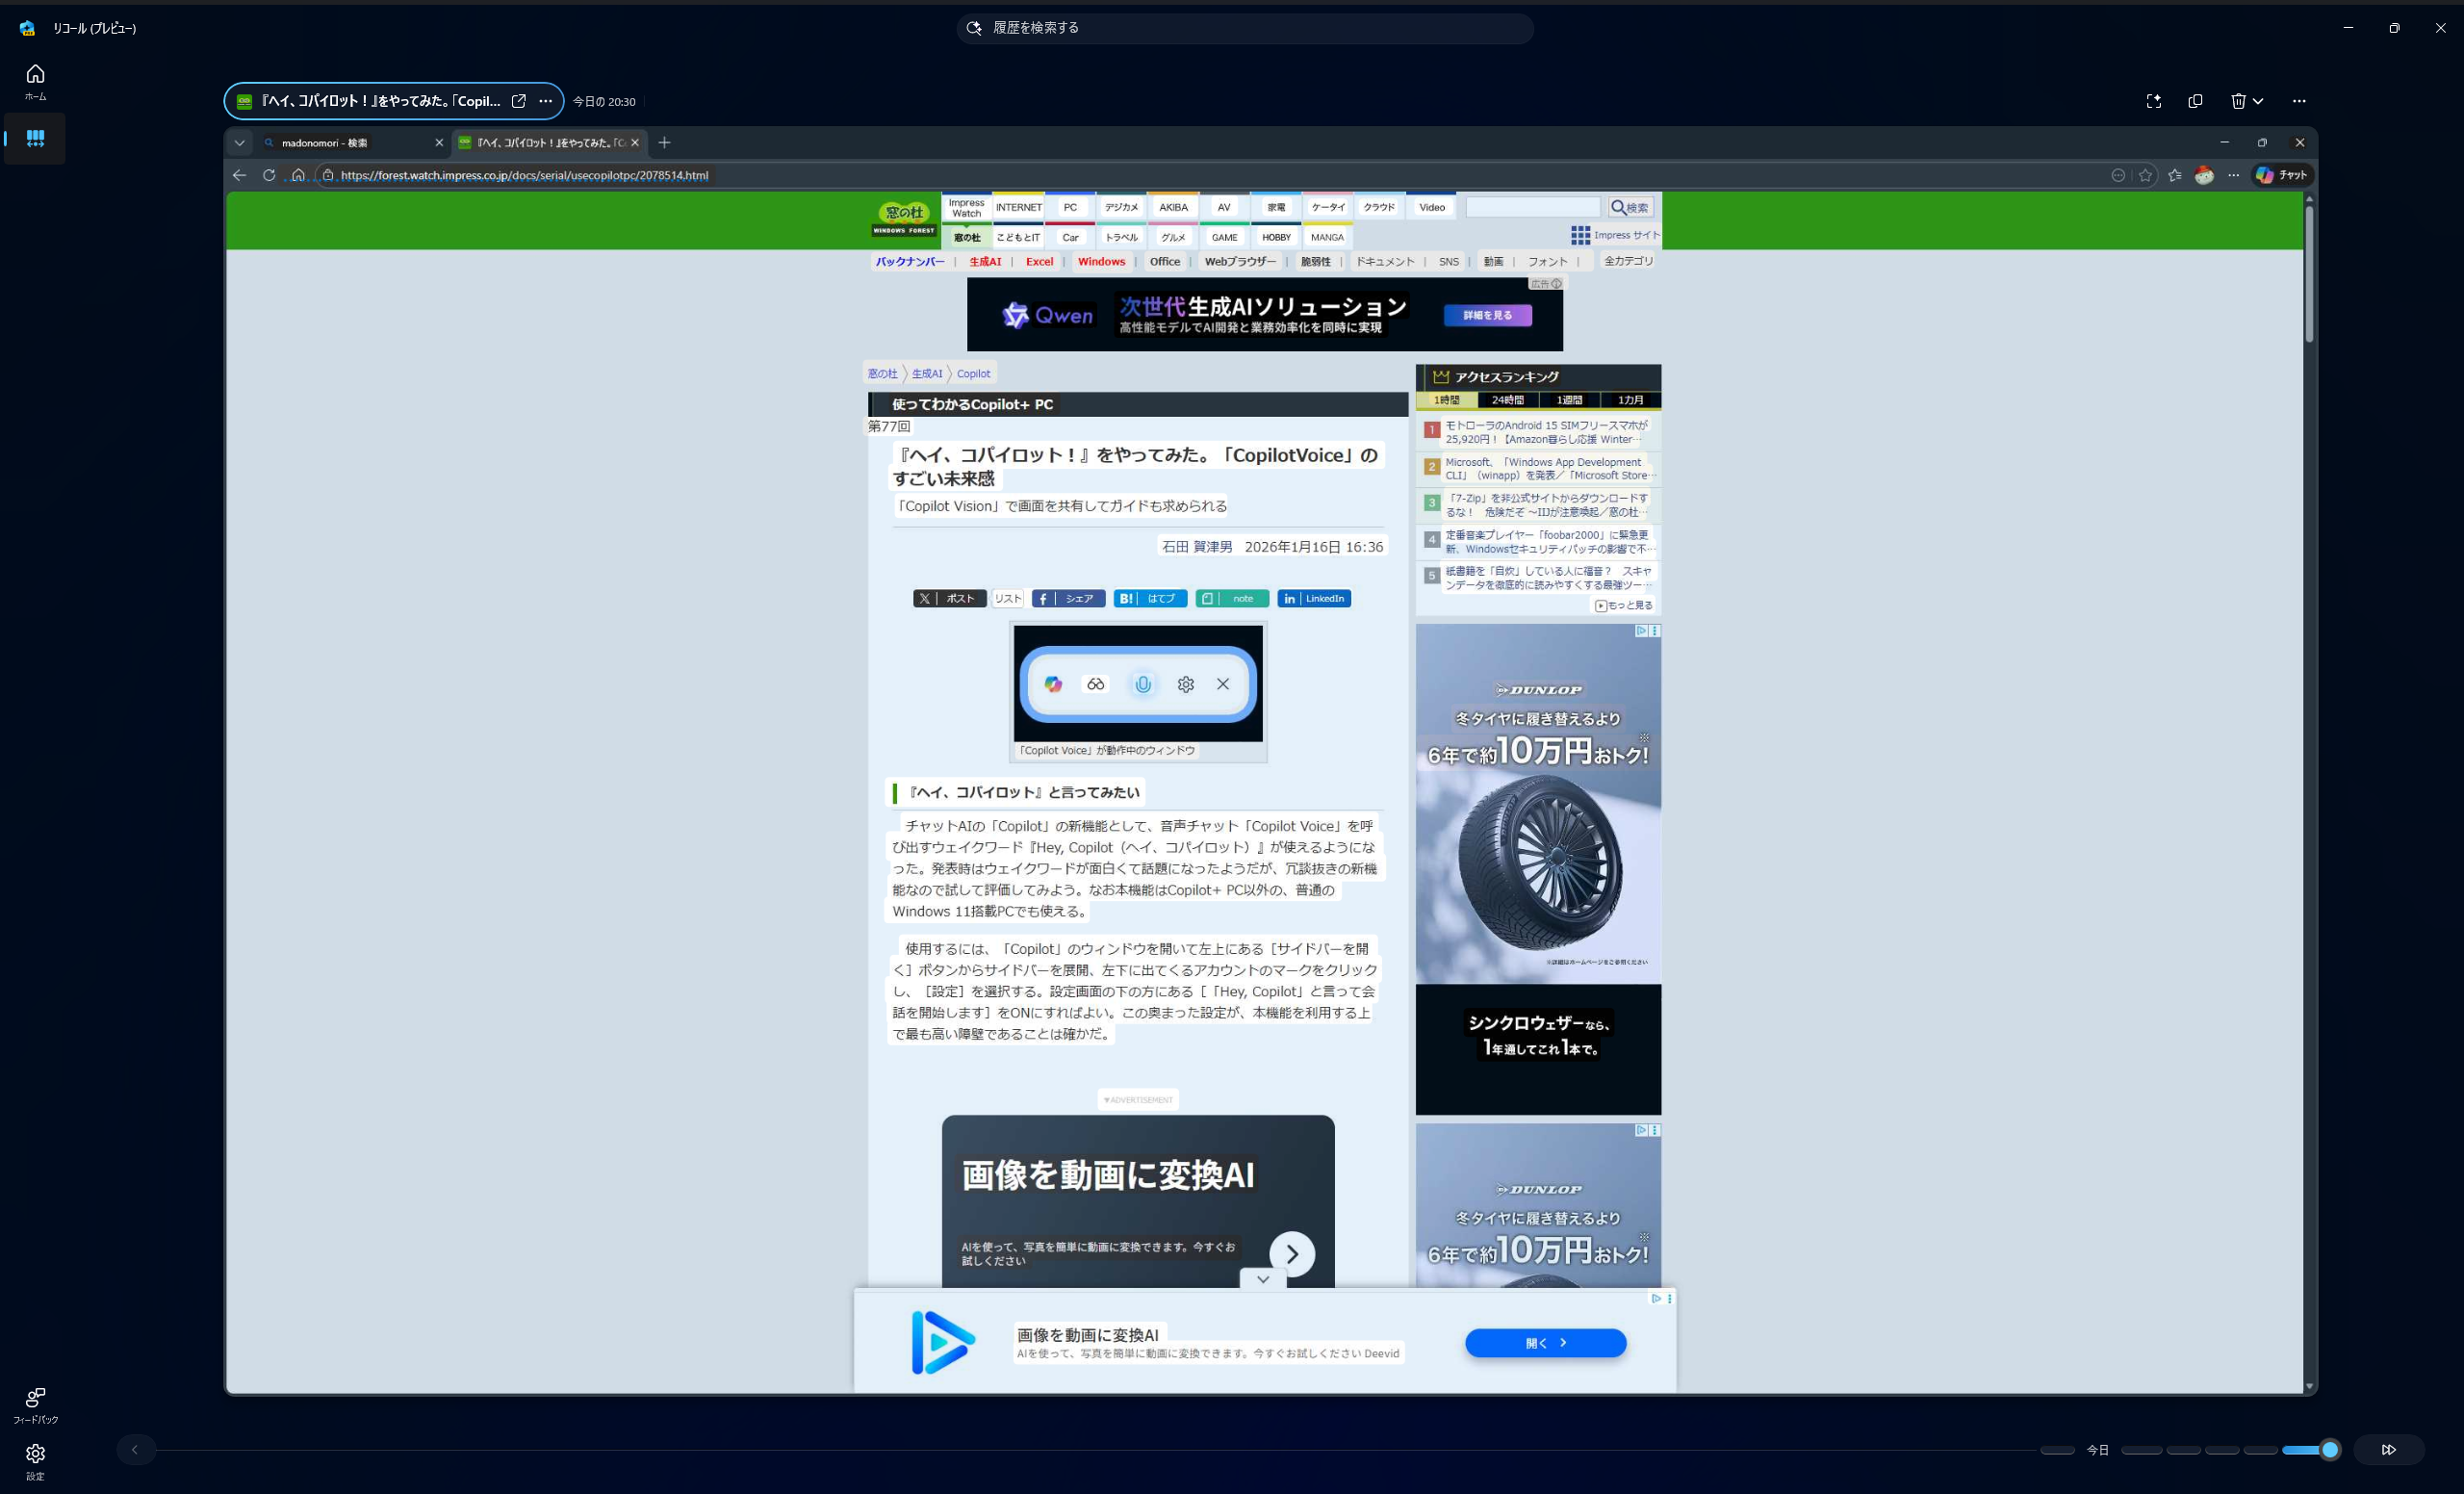
Task: Open the tab list dropdown chevron in the browser
Action: tap(240, 143)
